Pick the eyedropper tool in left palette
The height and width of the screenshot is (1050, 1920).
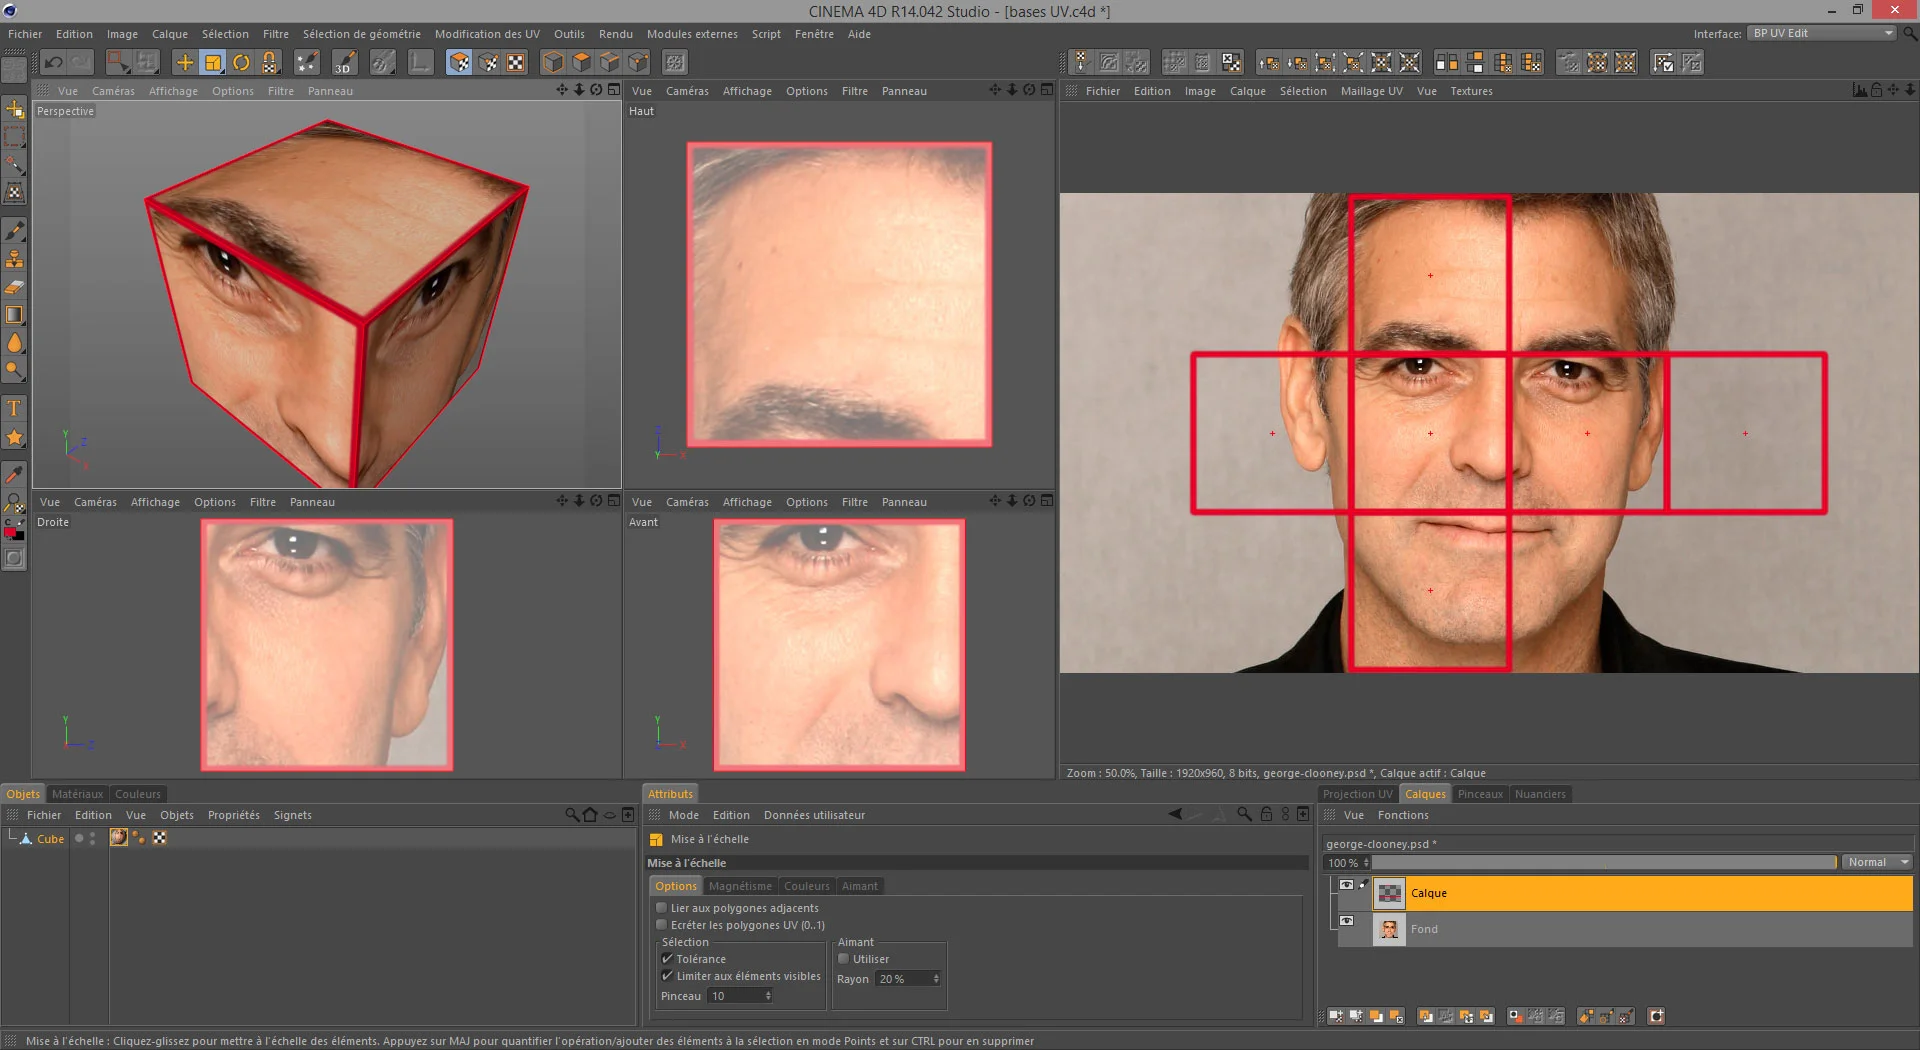[14, 474]
